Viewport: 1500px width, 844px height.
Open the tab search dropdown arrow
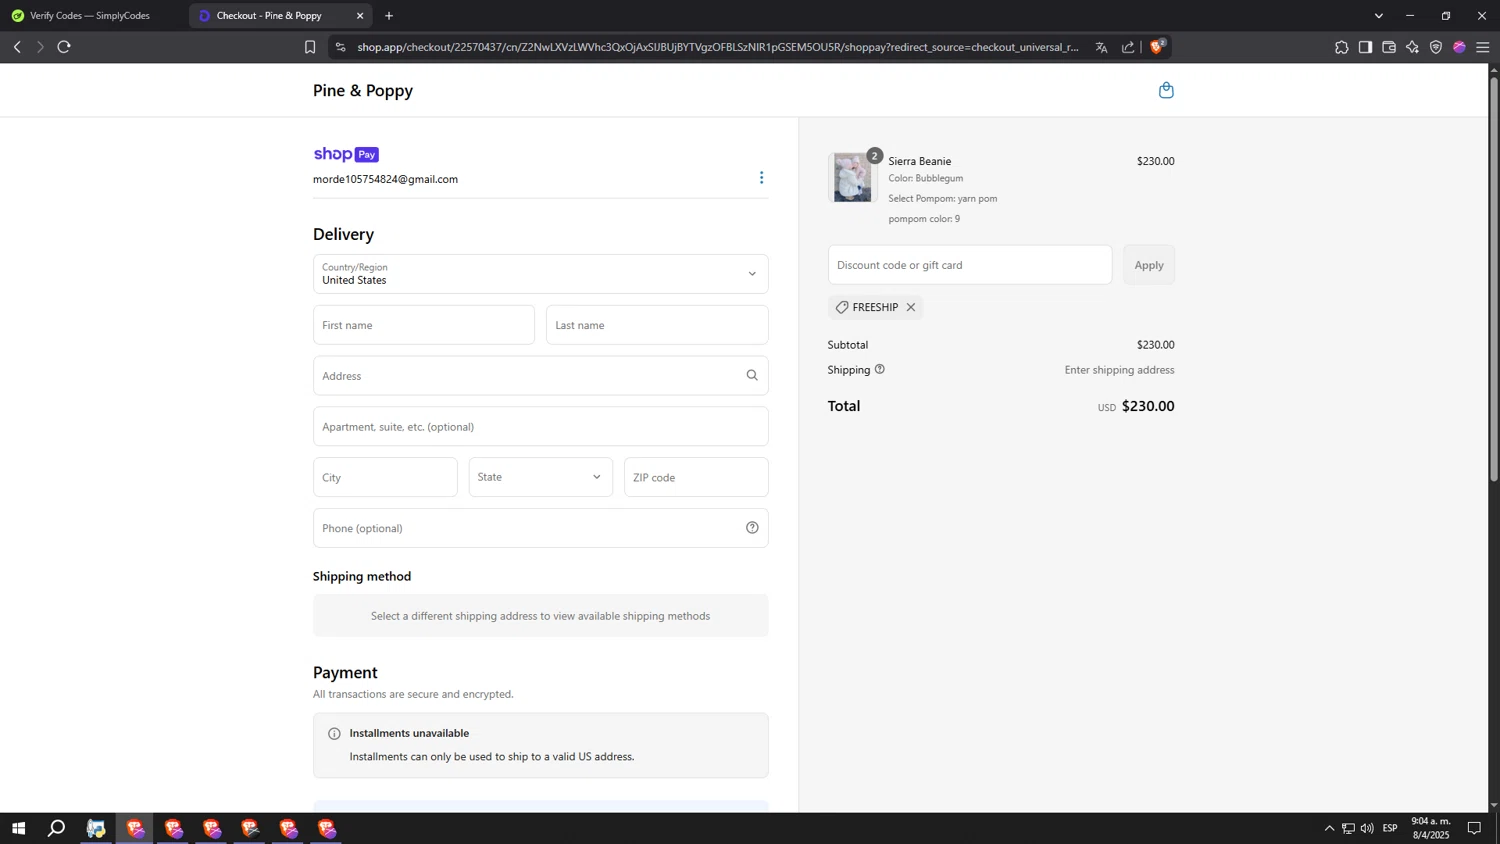click(x=1379, y=16)
